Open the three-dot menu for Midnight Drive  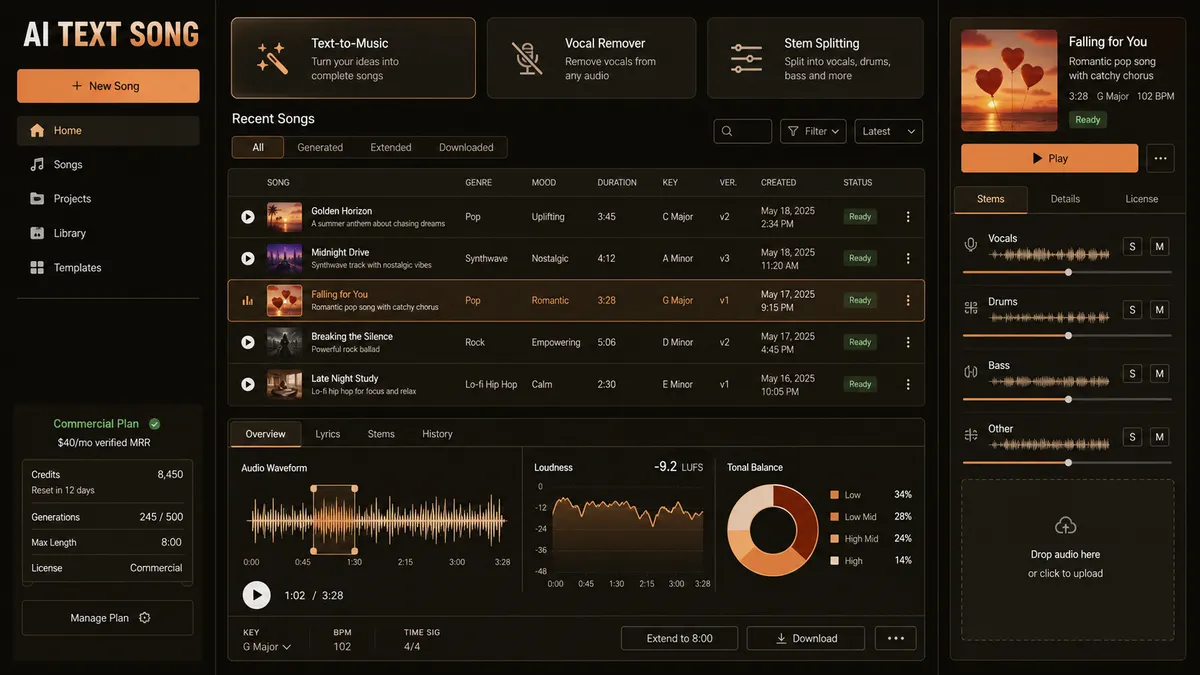coord(908,259)
